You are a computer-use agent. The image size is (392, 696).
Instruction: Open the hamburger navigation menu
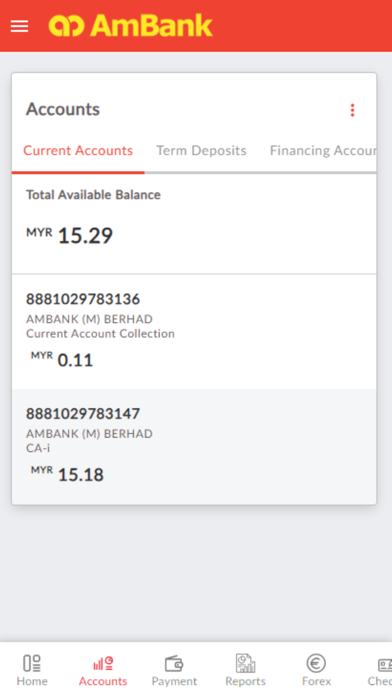pos(20,26)
